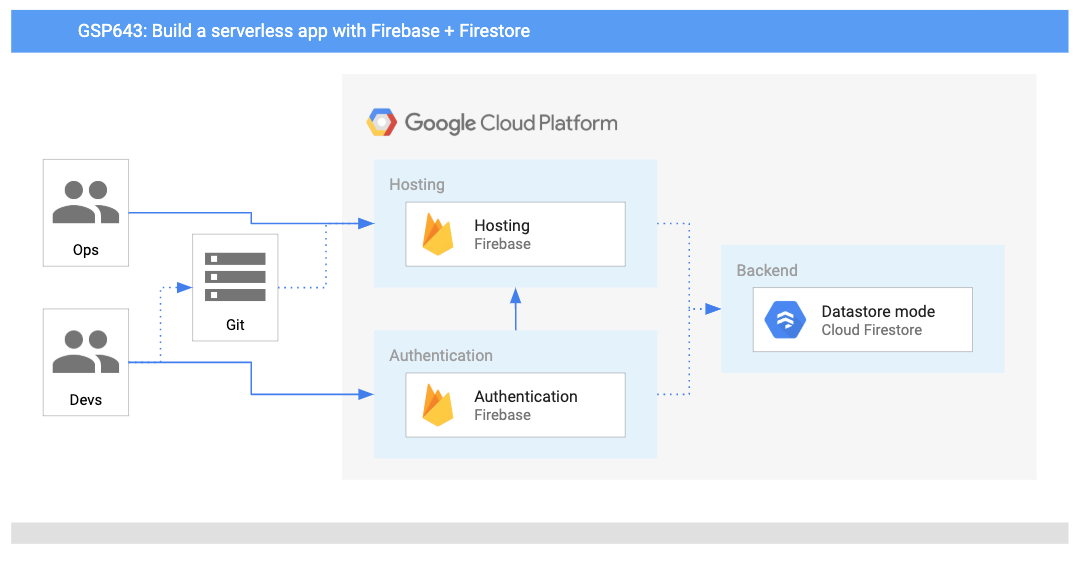This screenshot has height=563, width=1081.
Task: Click the Firebase Authentication flame icon
Action: click(x=438, y=405)
